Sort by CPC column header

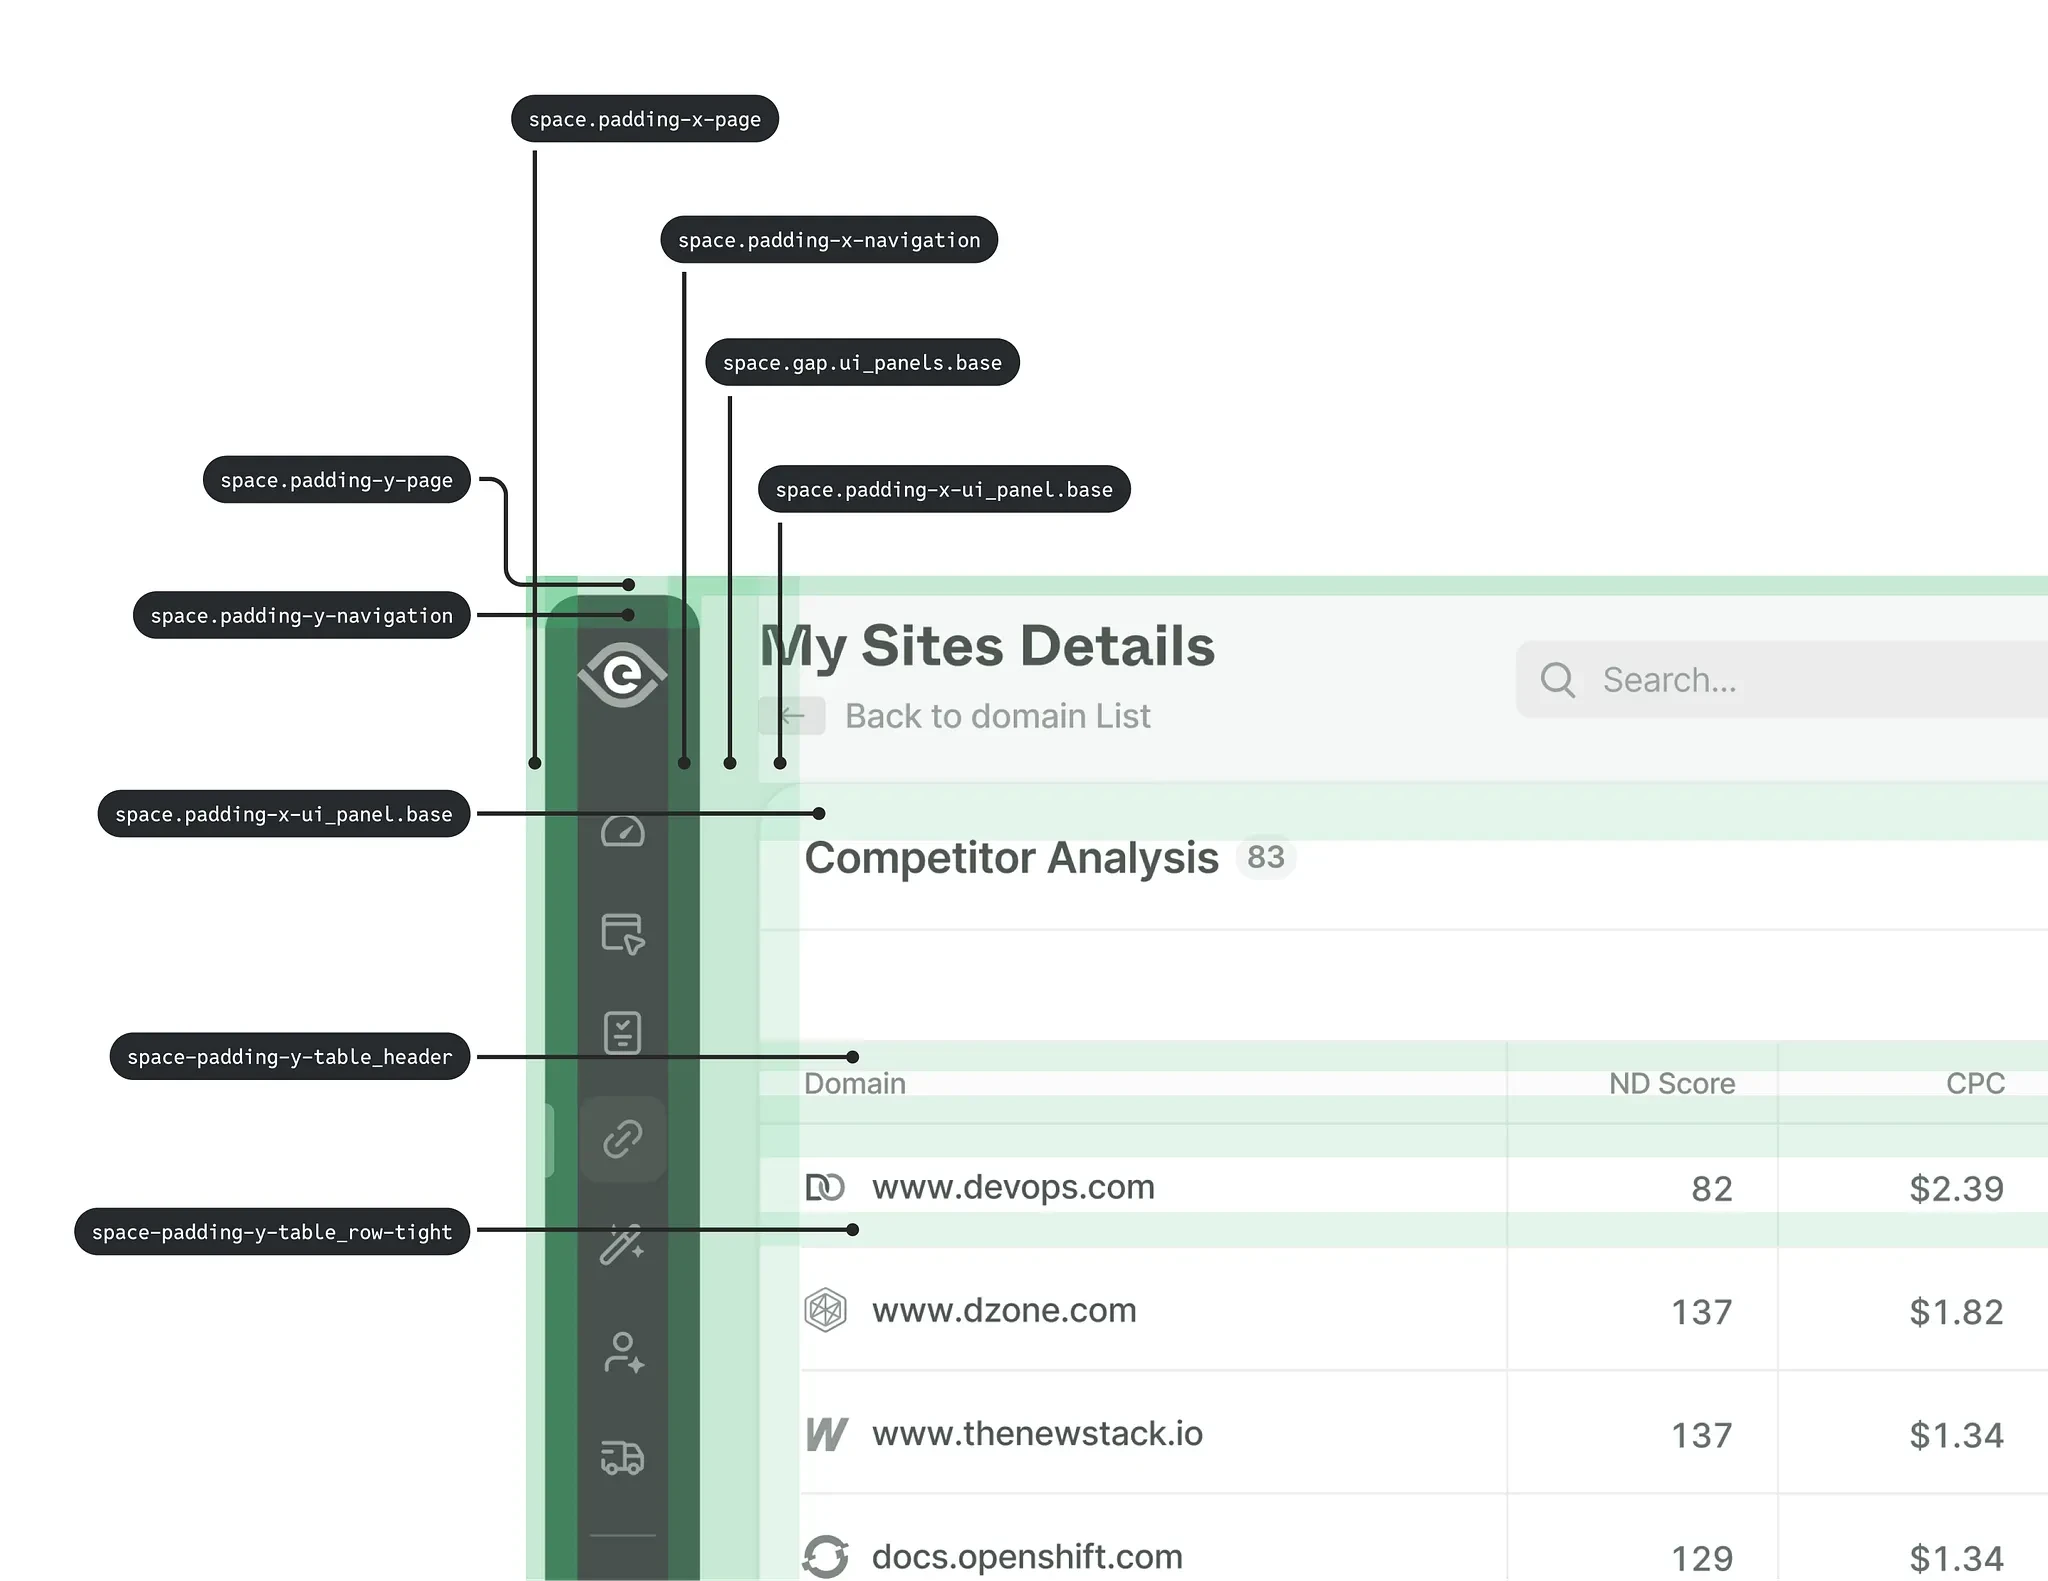[x=1974, y=1083]
